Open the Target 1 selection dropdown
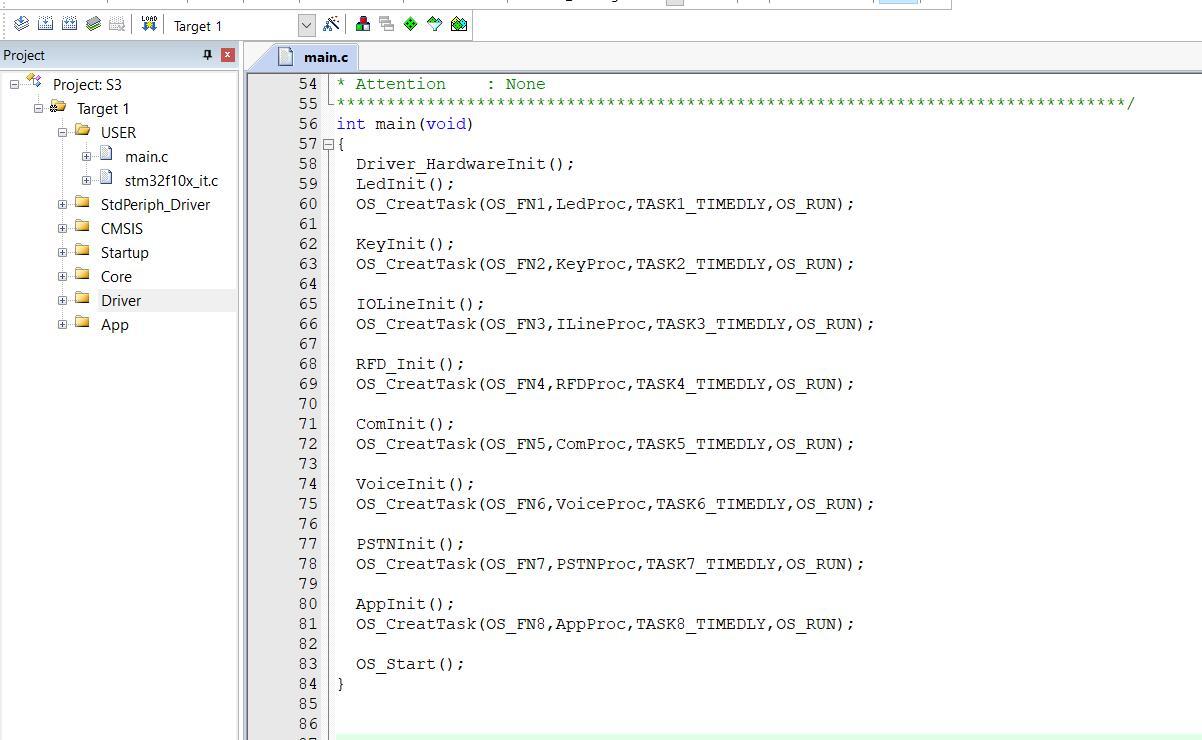Screen dimensions: 1202x740 [x=307, y=25]
